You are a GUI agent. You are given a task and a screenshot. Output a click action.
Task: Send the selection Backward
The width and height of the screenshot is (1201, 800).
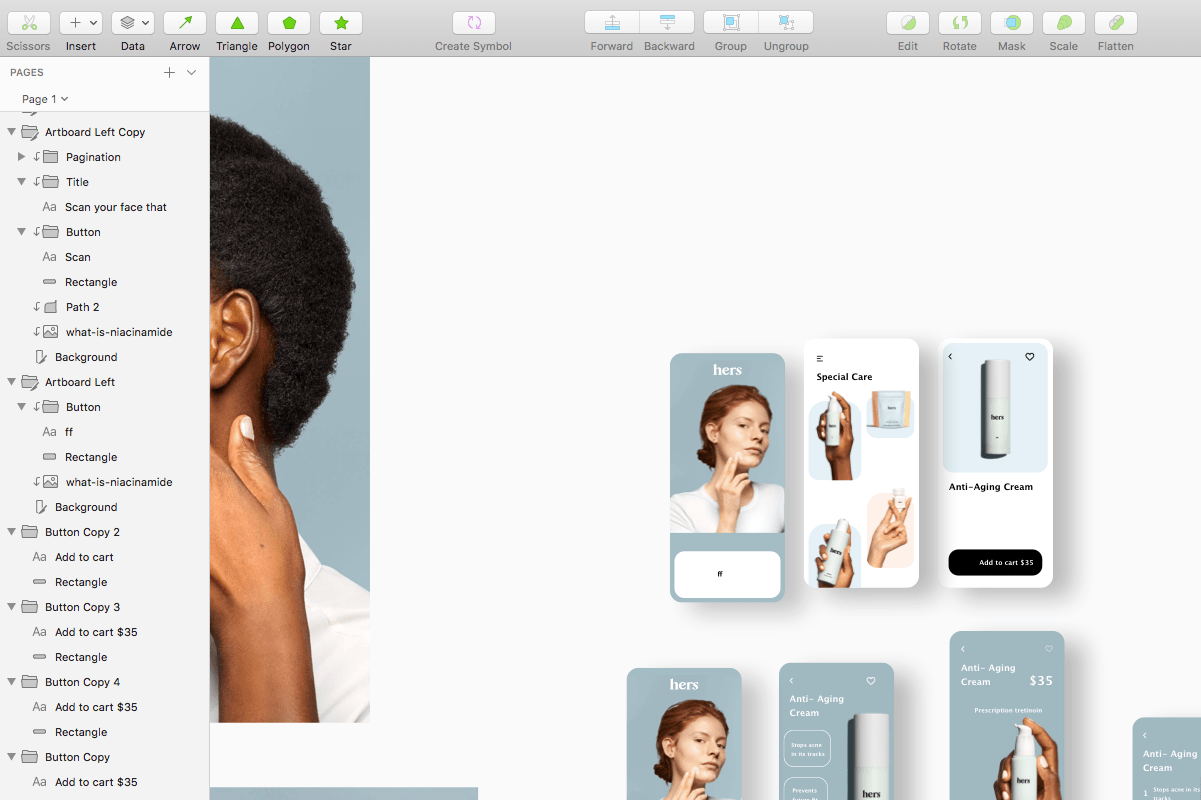[x=668, y=23]
